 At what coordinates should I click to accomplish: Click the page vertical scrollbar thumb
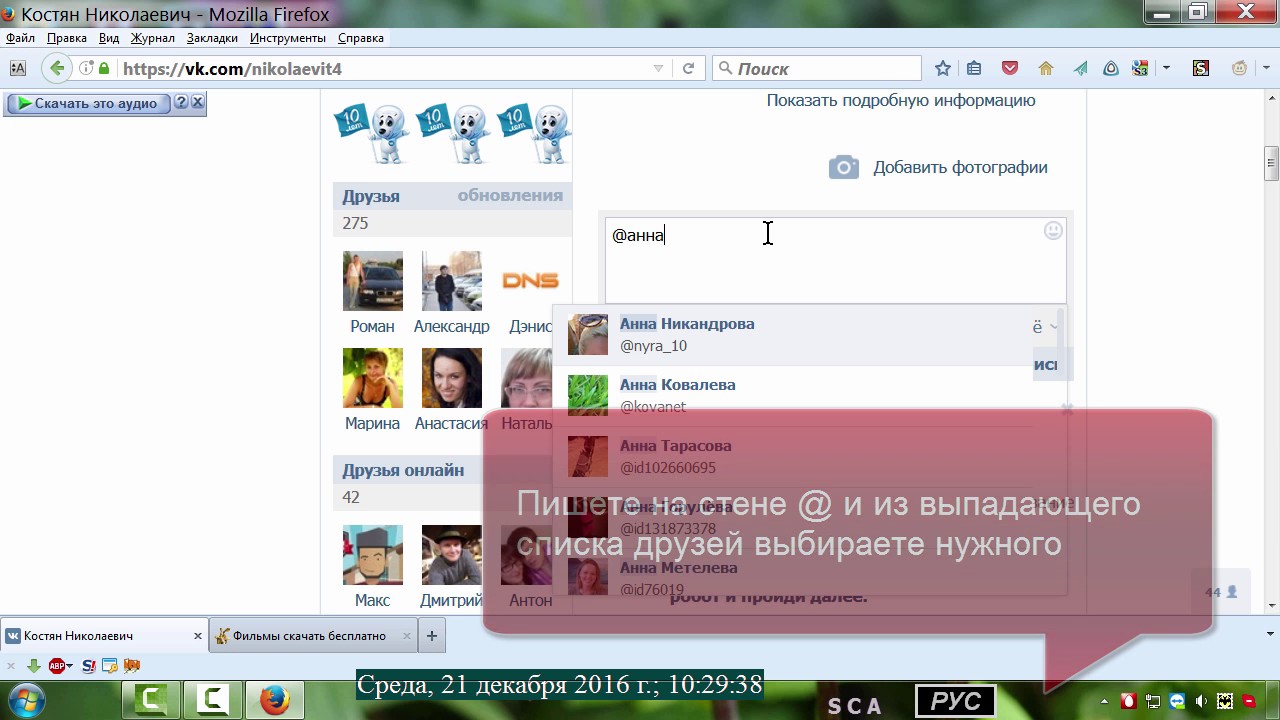click(1271, 163)
